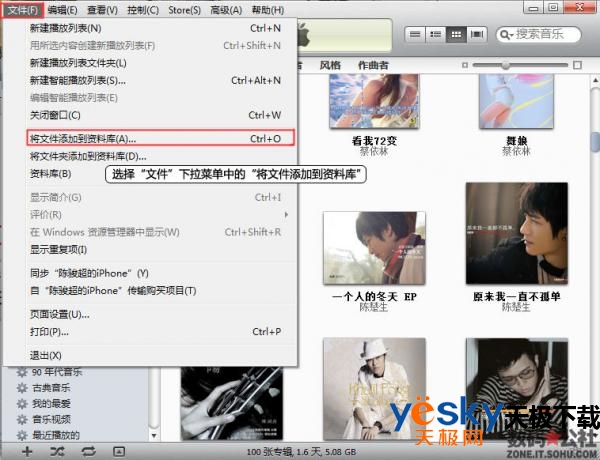Image resolution: width=600 pixels, height=460 pixels.
Task: Click small artwork size icon beside slider
Action: 465,65
